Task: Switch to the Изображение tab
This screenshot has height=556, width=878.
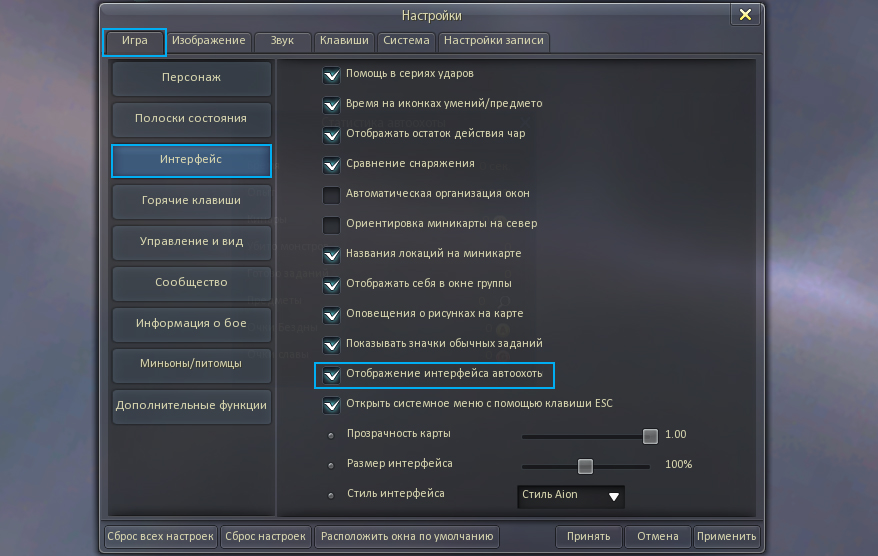Action: pos(208,41)
